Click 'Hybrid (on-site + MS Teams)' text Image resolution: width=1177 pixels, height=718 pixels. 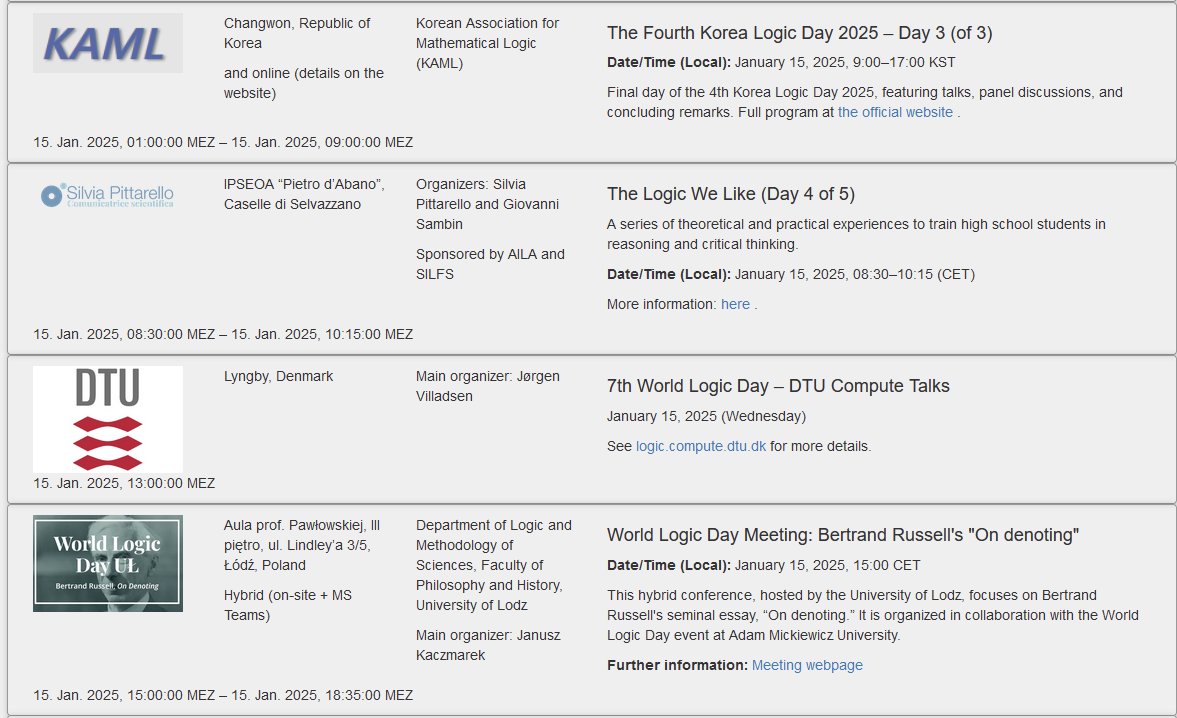tap(287, 605)
